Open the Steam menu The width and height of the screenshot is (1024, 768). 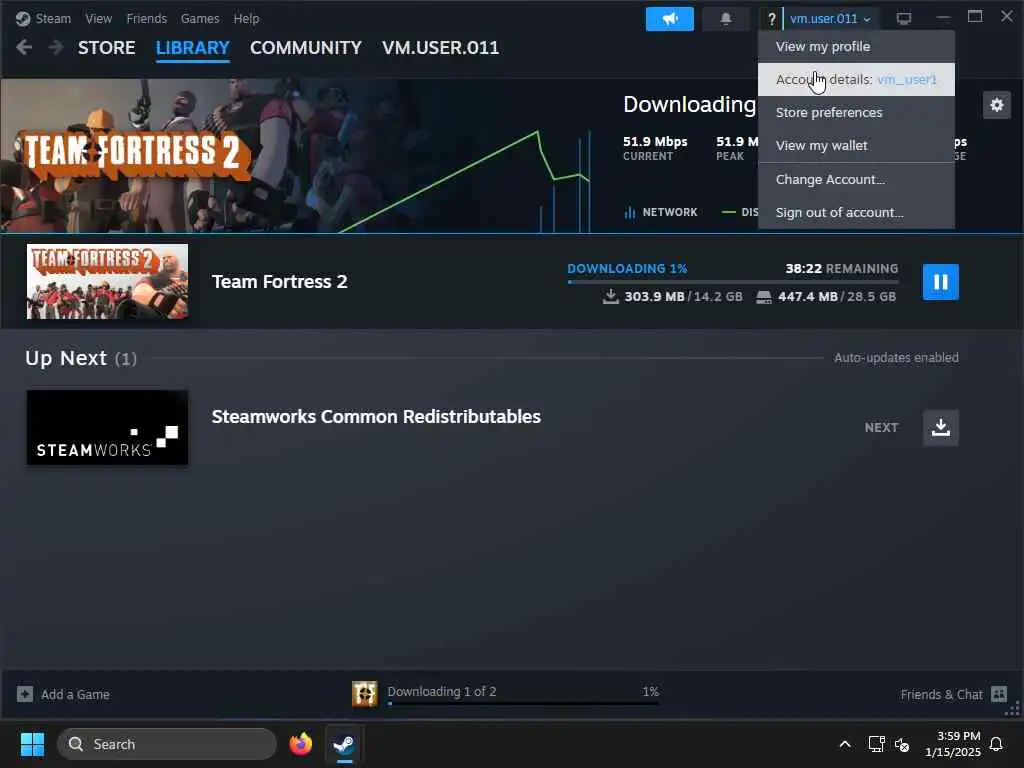53,19
